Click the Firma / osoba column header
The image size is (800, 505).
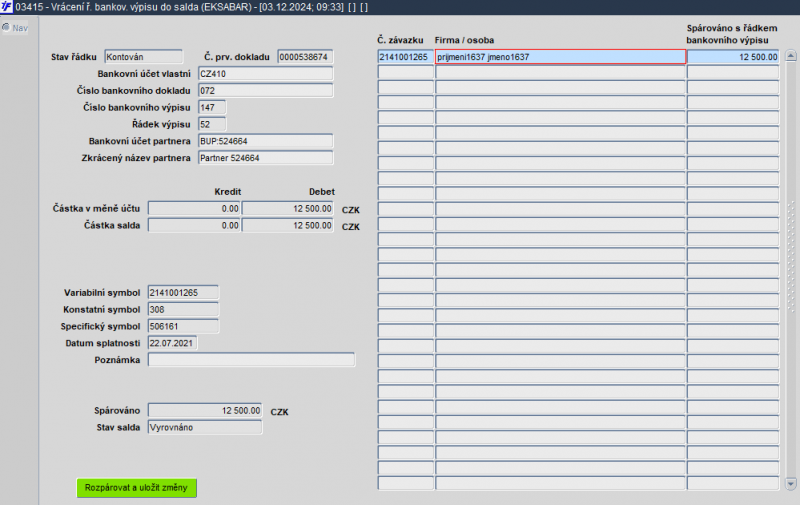(x=464, y=40)
